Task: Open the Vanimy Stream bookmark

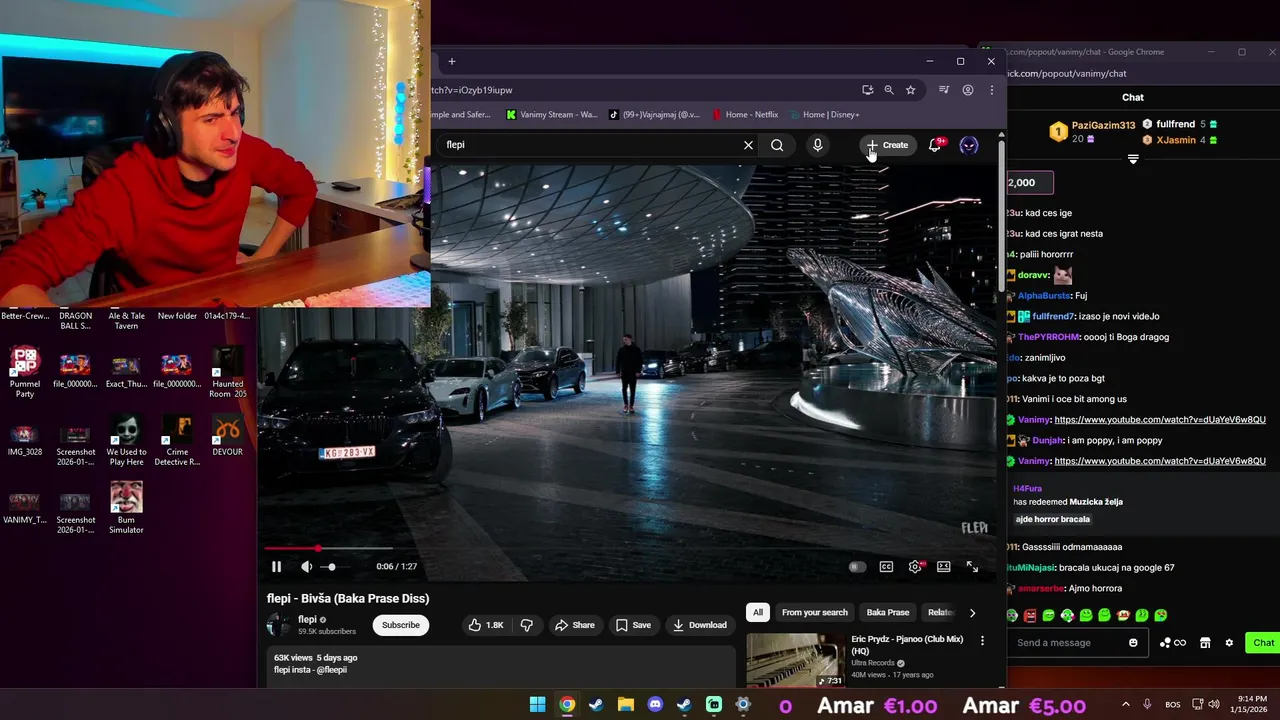Action: tap(551, 115)
